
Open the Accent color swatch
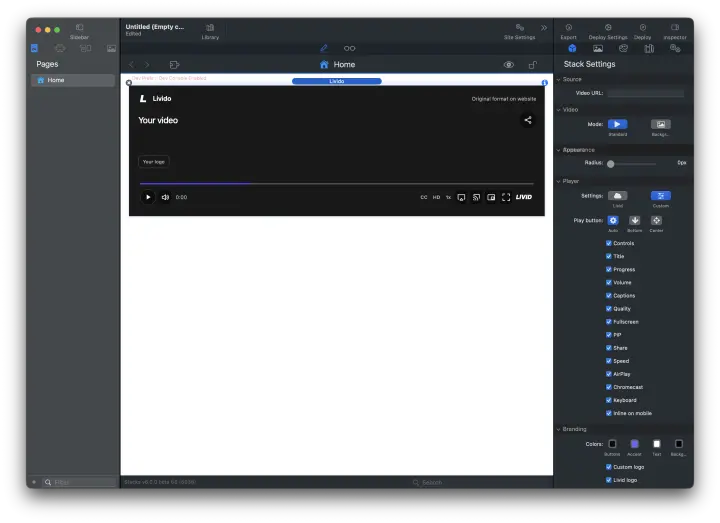(634, 444)
